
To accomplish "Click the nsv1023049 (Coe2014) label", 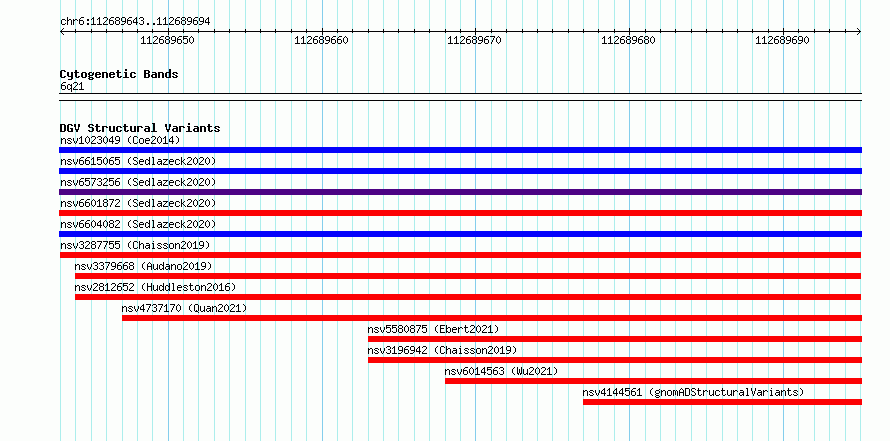I will click(120, 140).
